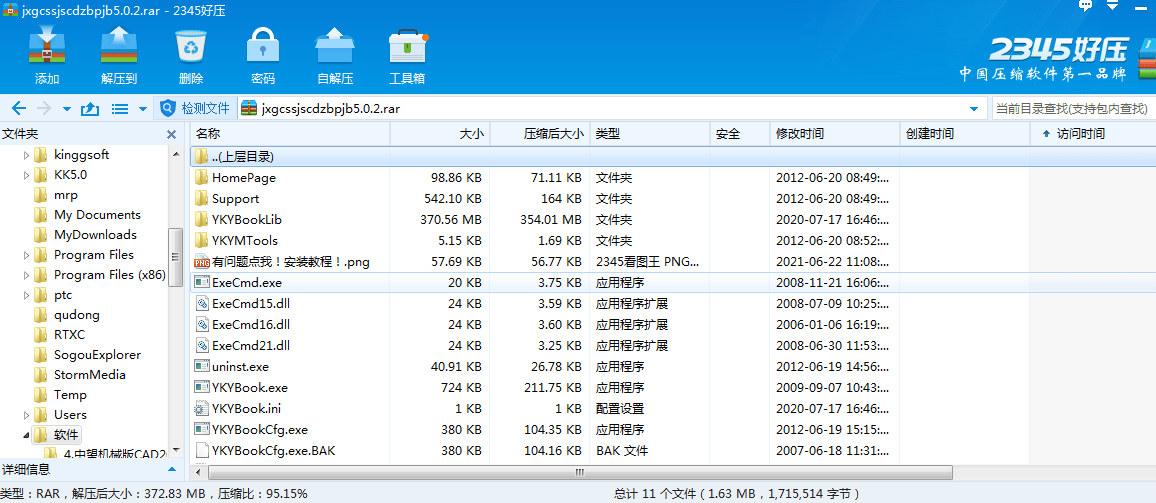The width and height of the screenshot is (1156, 503).
Task: Click the ExeCmd16.dll file icon
Action: [201, 325]
